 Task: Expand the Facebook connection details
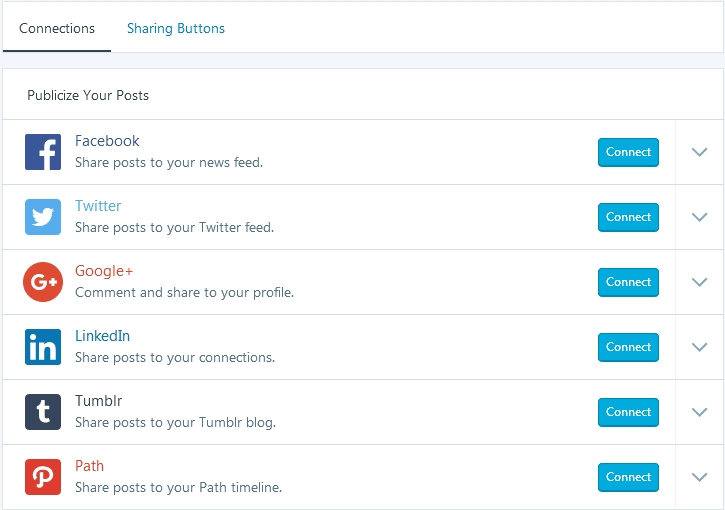coord(700,152)
